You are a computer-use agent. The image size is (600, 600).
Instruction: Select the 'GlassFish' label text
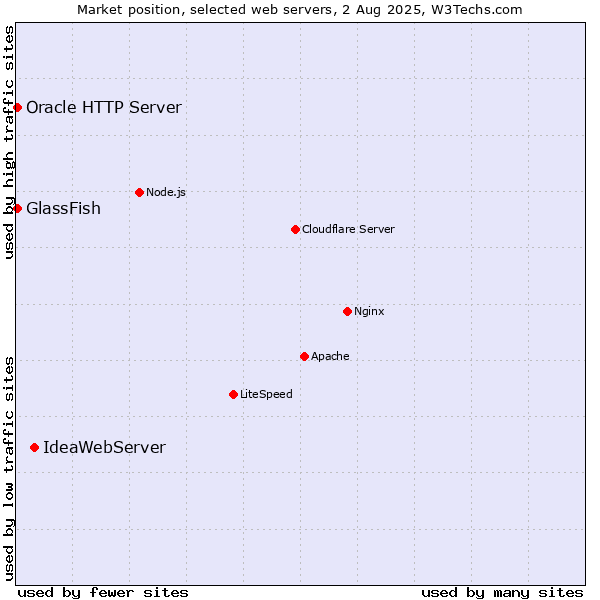point(64,209)
